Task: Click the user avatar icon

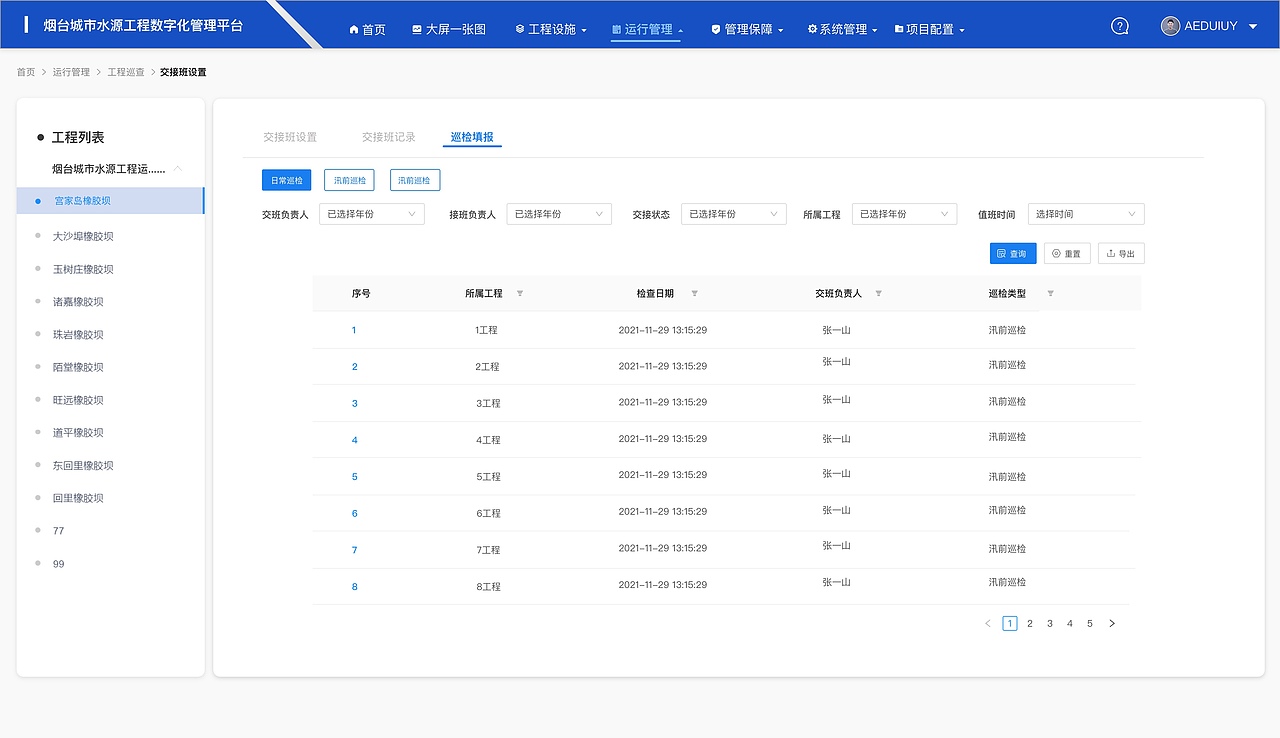Action: [x=1170, y=26]
